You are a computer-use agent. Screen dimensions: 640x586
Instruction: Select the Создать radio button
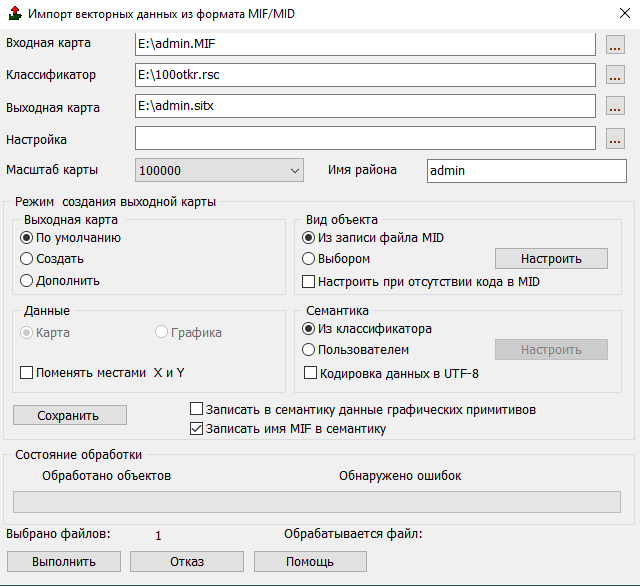coord(27,259)
